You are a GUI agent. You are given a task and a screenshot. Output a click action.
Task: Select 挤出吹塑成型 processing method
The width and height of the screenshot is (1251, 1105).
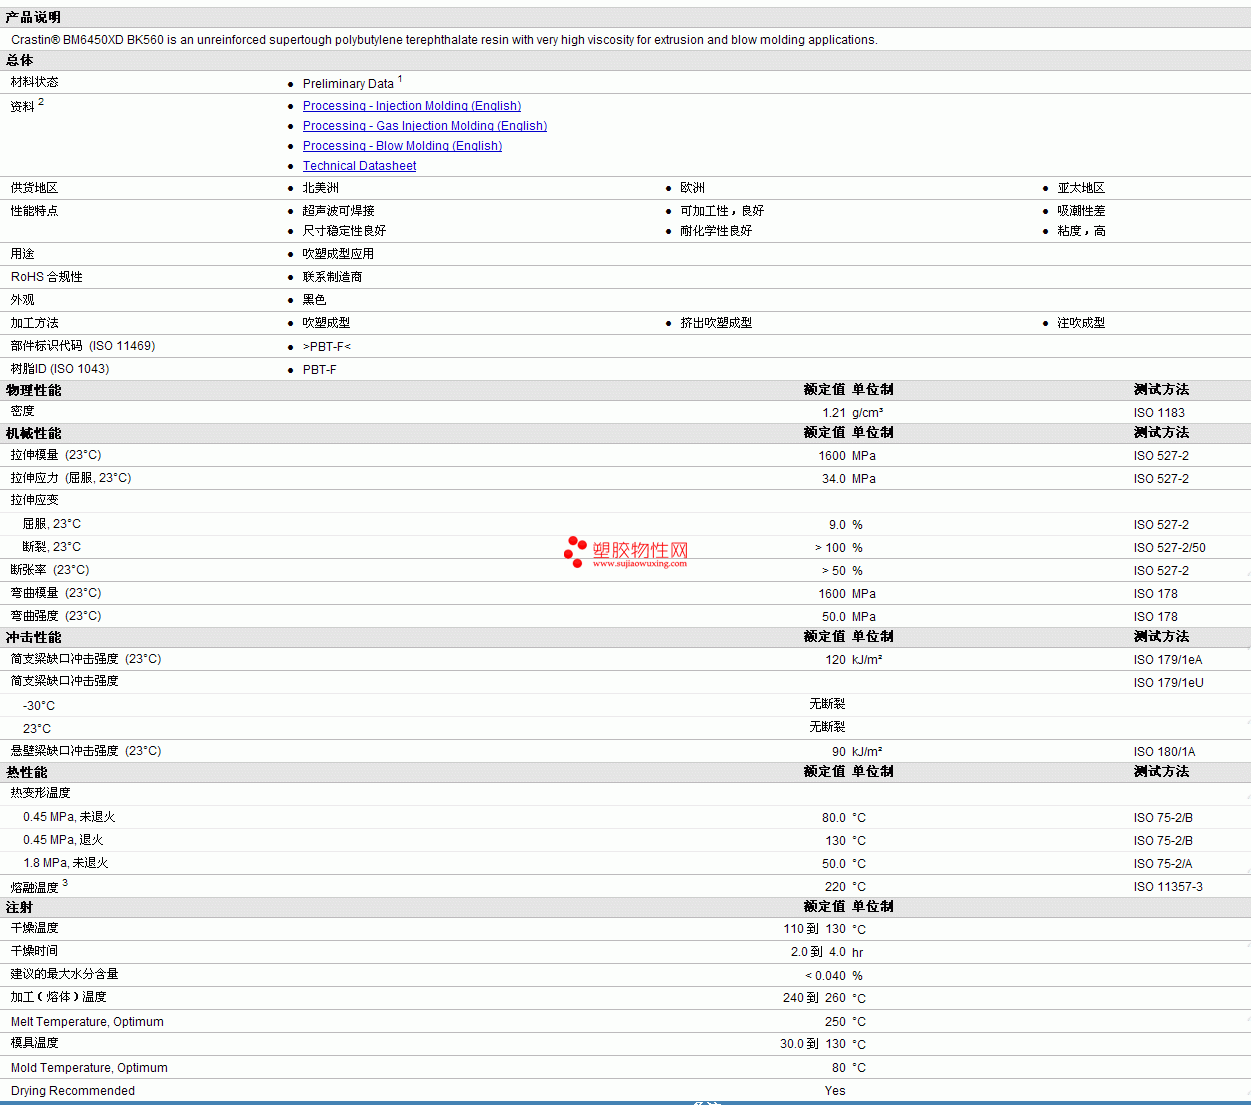coord(716,323)
